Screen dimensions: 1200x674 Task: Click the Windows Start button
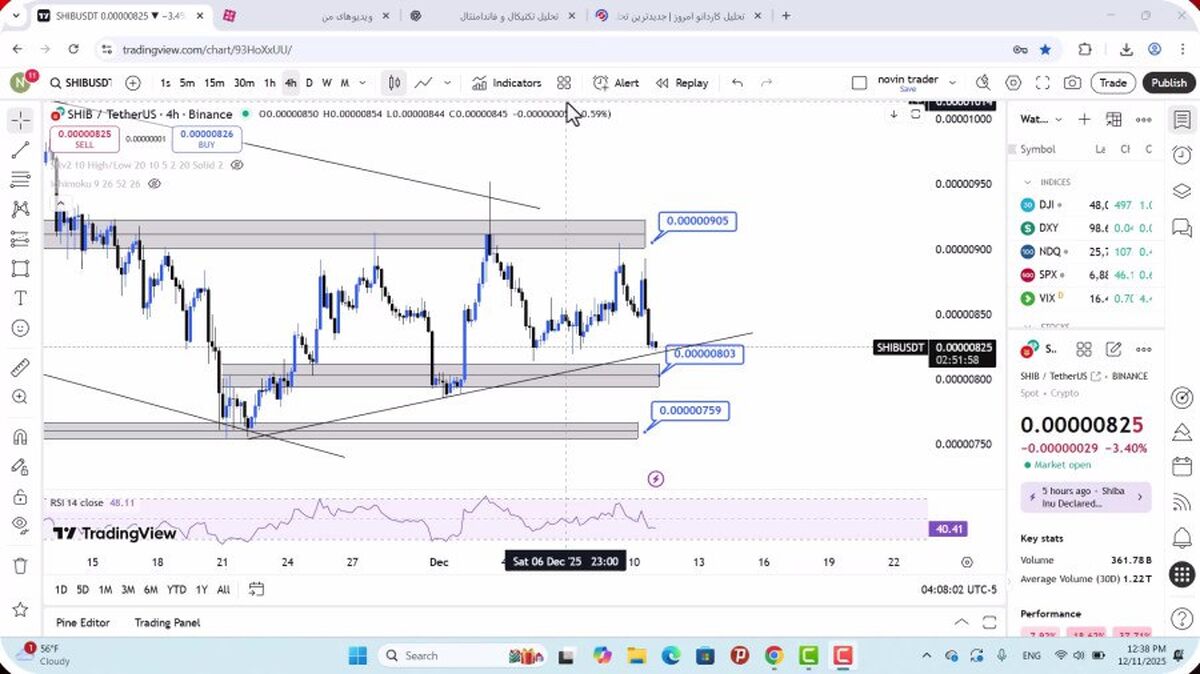click(x=357, y=656)
